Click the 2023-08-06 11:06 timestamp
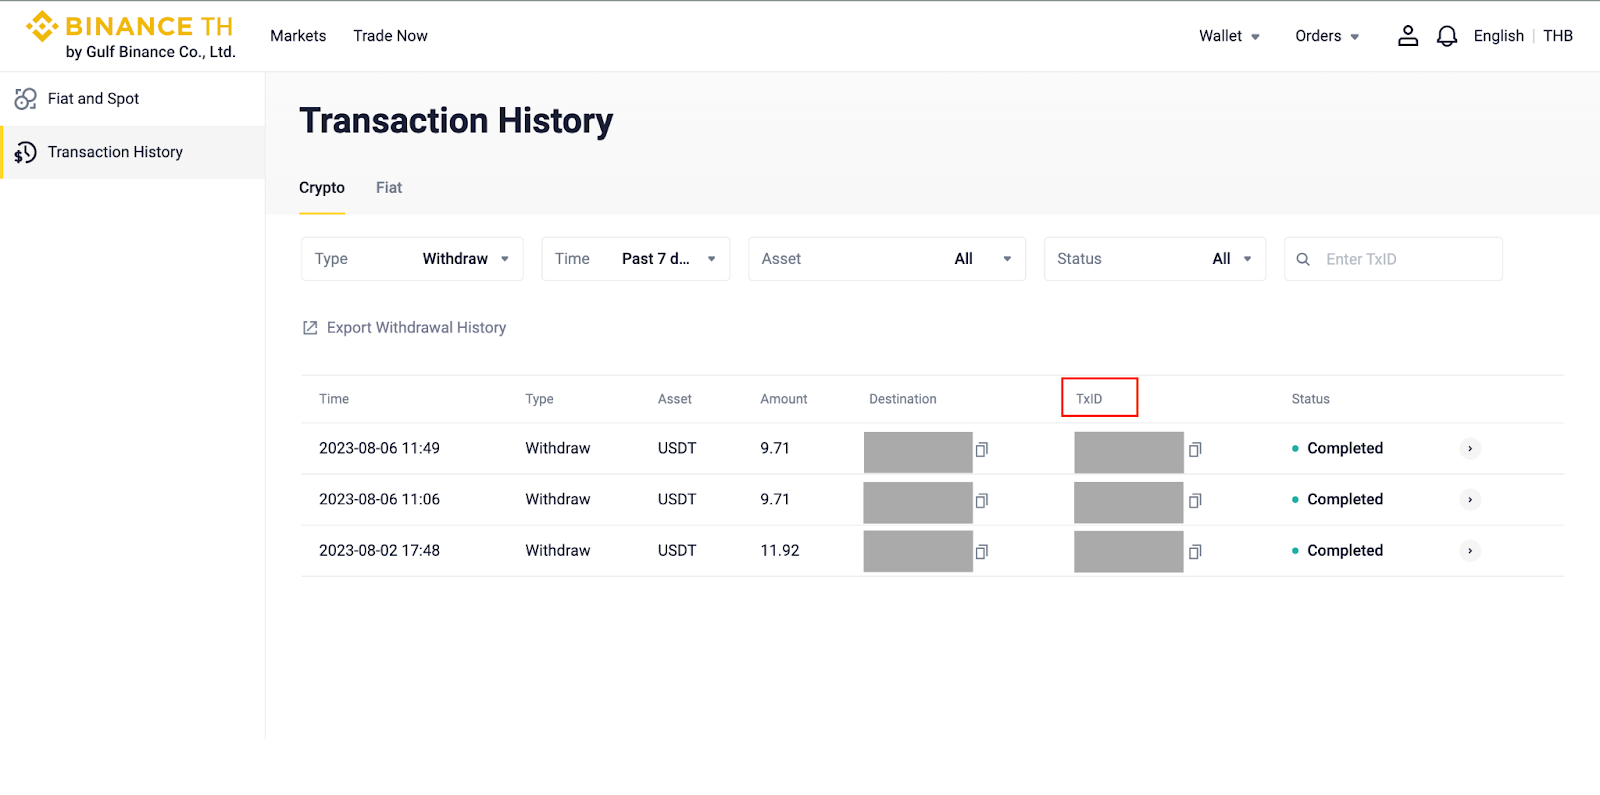 pos(379,499)
